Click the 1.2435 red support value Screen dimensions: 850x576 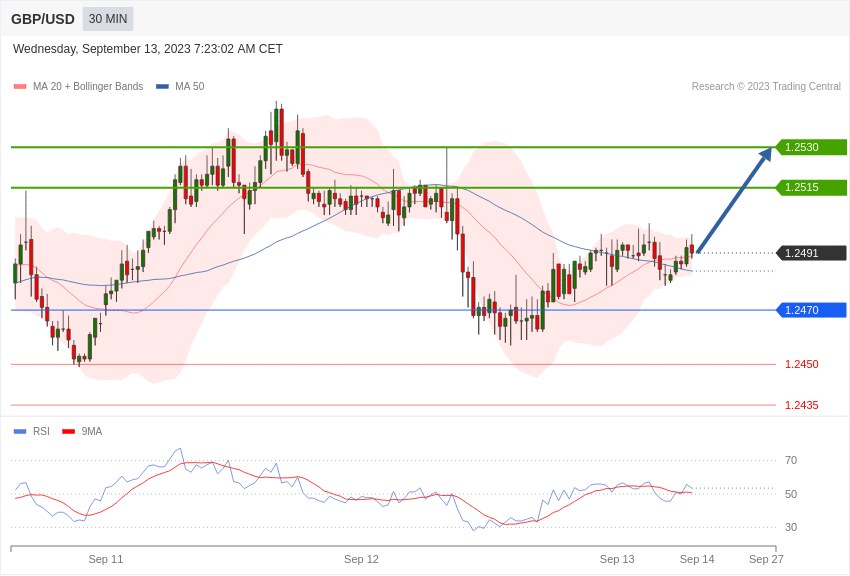(x=802, y=405)
